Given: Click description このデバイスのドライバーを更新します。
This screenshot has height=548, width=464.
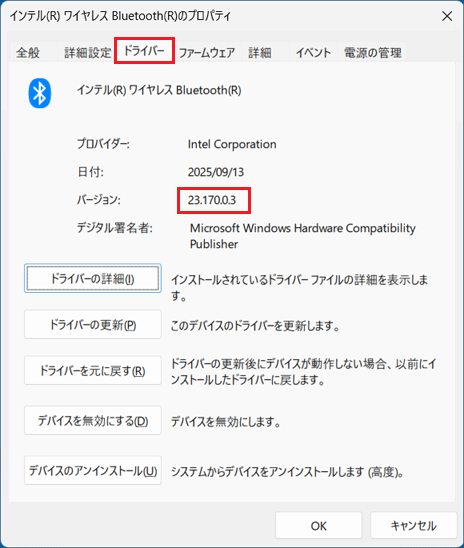Looking at the screenshot, I should point(255,326).
